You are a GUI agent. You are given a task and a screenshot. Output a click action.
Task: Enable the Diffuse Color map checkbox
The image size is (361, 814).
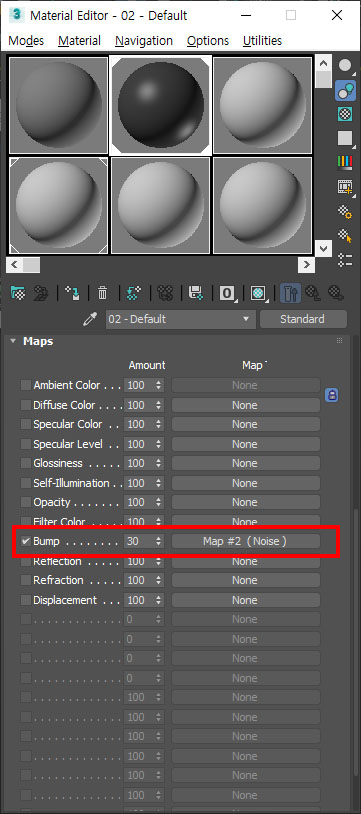(25, 405)
